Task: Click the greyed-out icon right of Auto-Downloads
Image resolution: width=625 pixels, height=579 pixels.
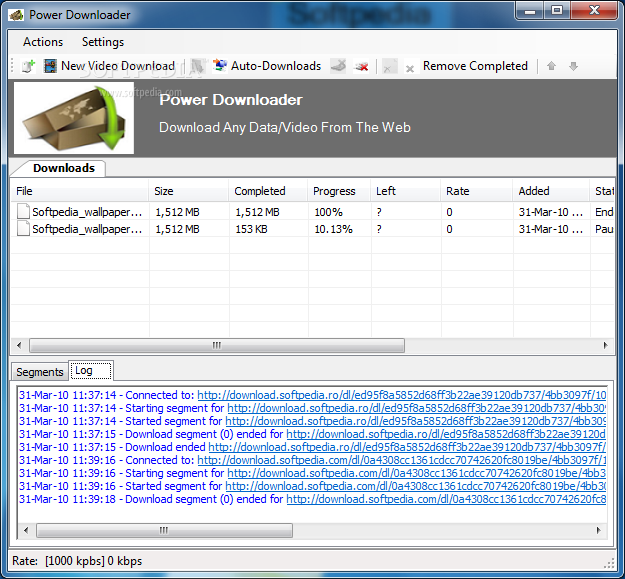Action: point(338,66)
